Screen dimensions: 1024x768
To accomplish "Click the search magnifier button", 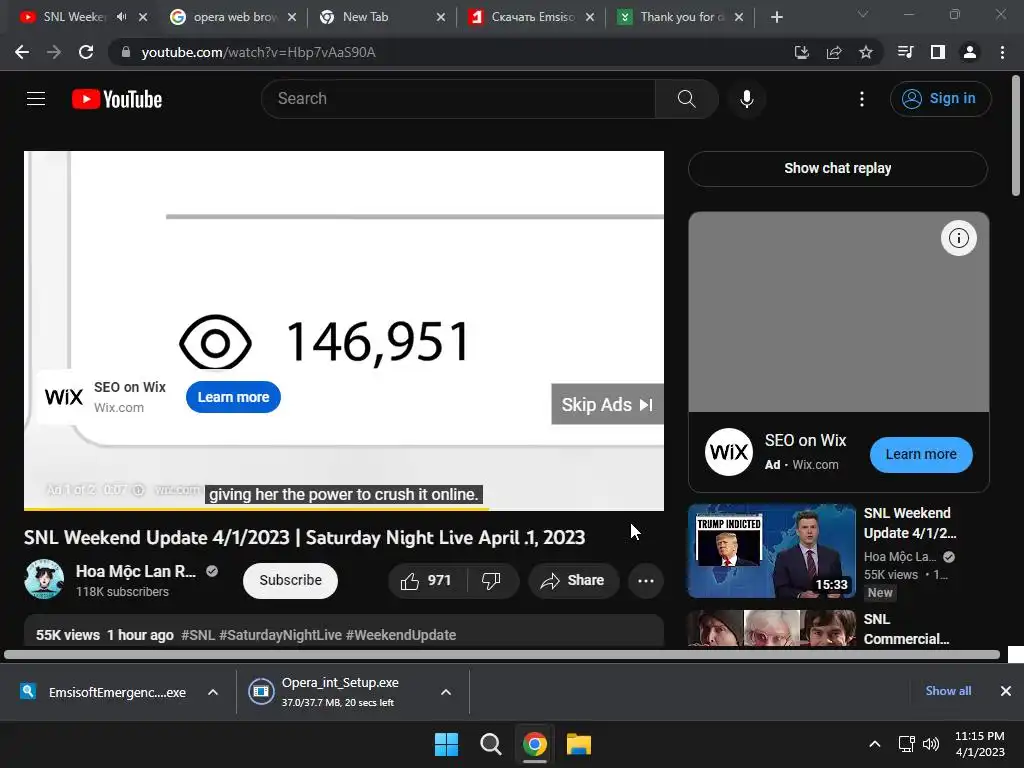I will pyautogui.click(x=686, y=99).
